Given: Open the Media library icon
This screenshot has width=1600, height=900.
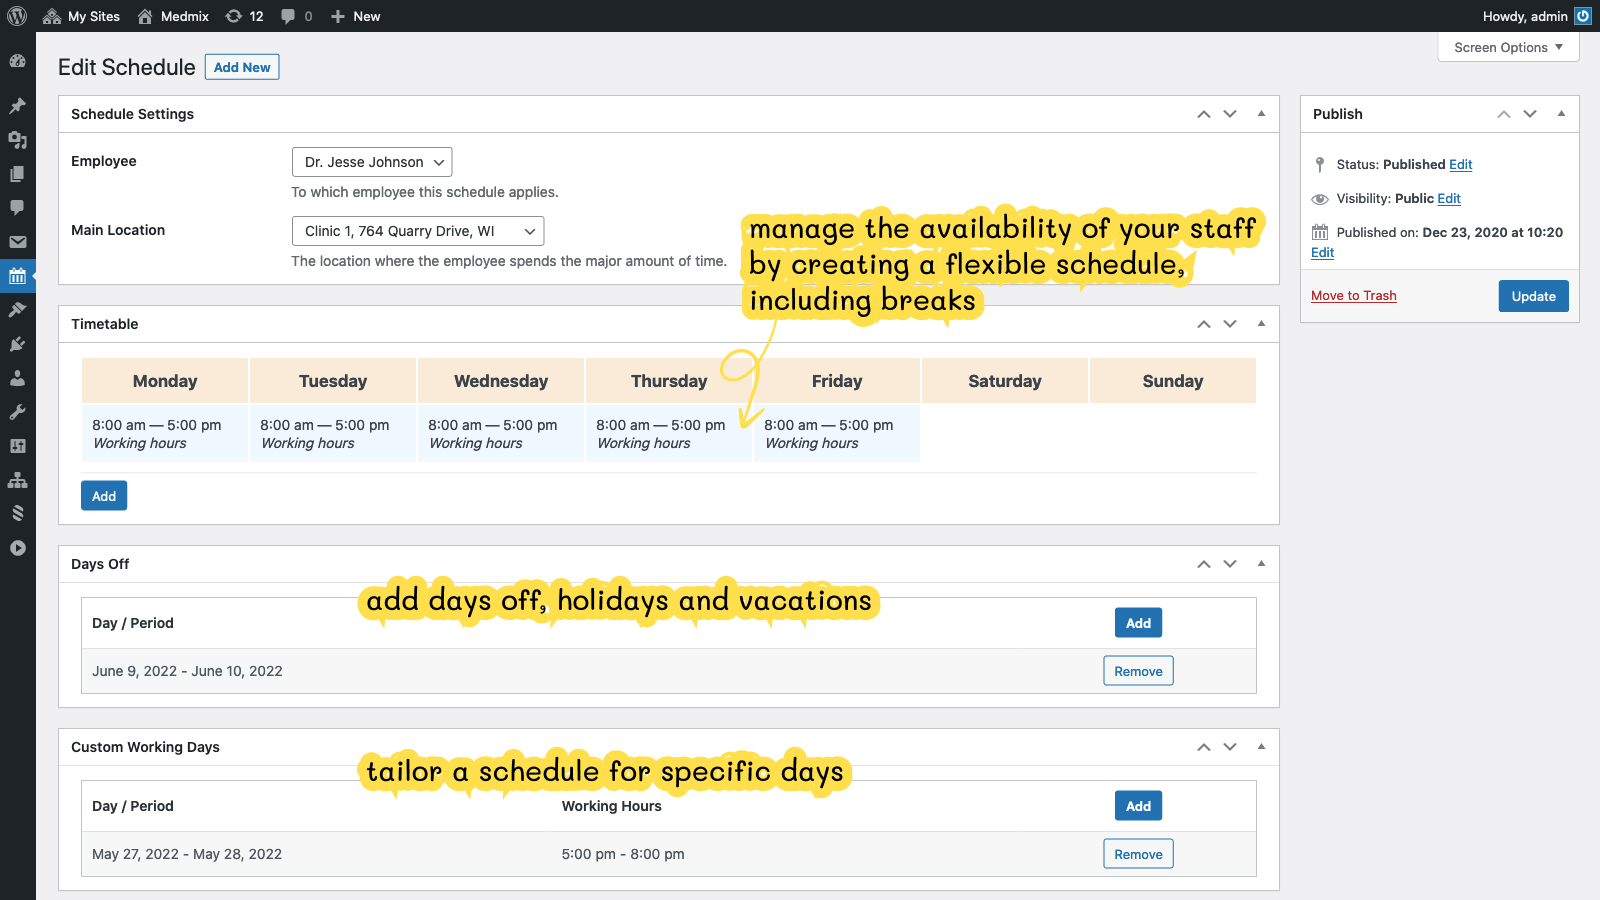Looking at the screenshot, I should tap(17, 140).
